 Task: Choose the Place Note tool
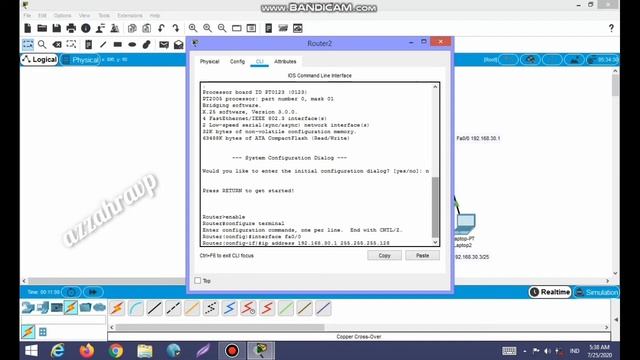[x=88, y=44]
